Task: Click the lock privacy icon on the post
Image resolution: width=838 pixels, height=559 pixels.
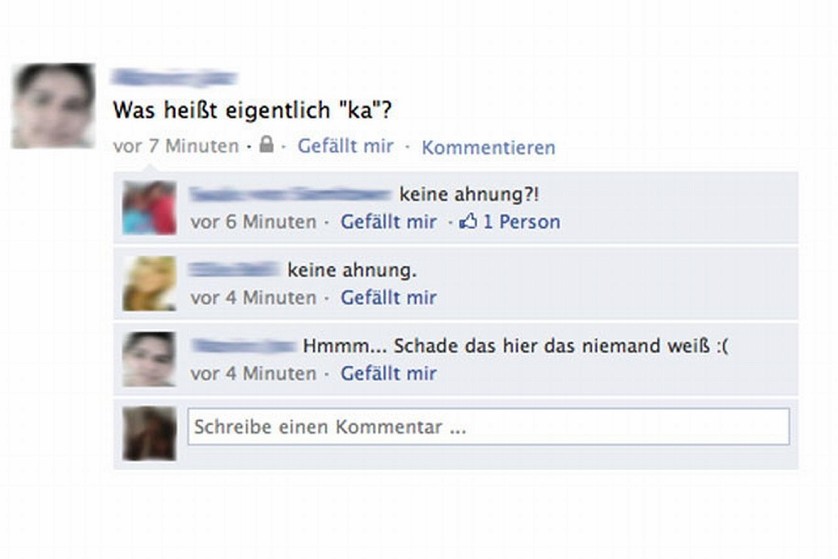Action: [266, 144]
